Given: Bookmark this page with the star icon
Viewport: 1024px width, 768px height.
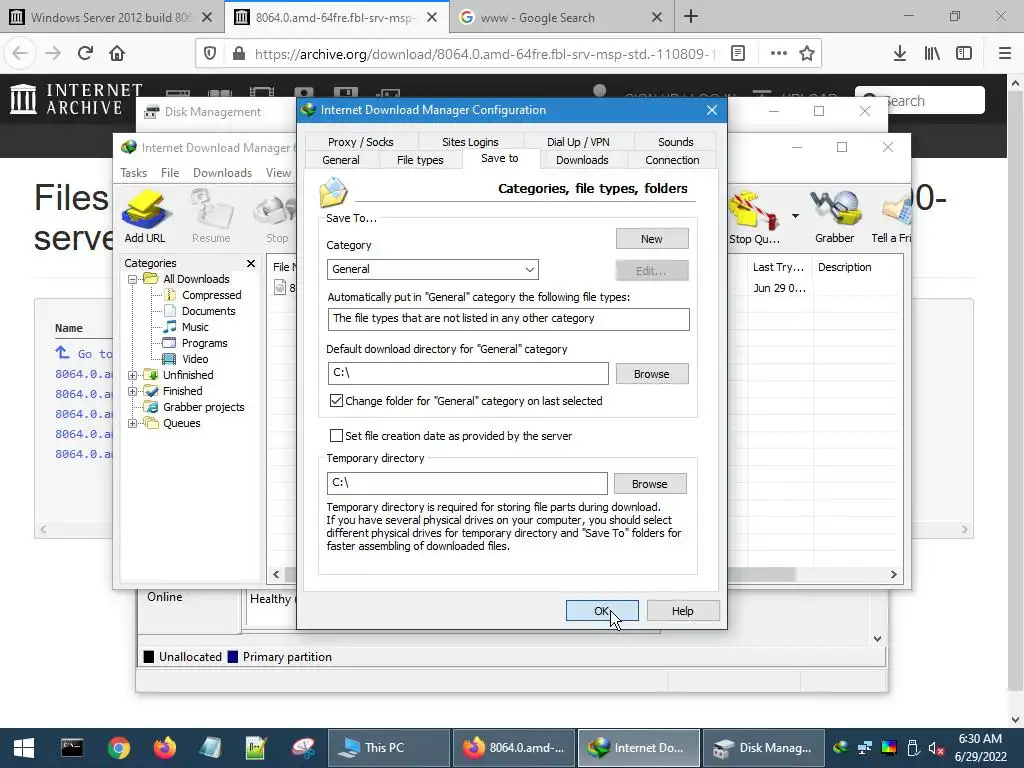Looking at the screenshot, I should [x=807, y=54].
